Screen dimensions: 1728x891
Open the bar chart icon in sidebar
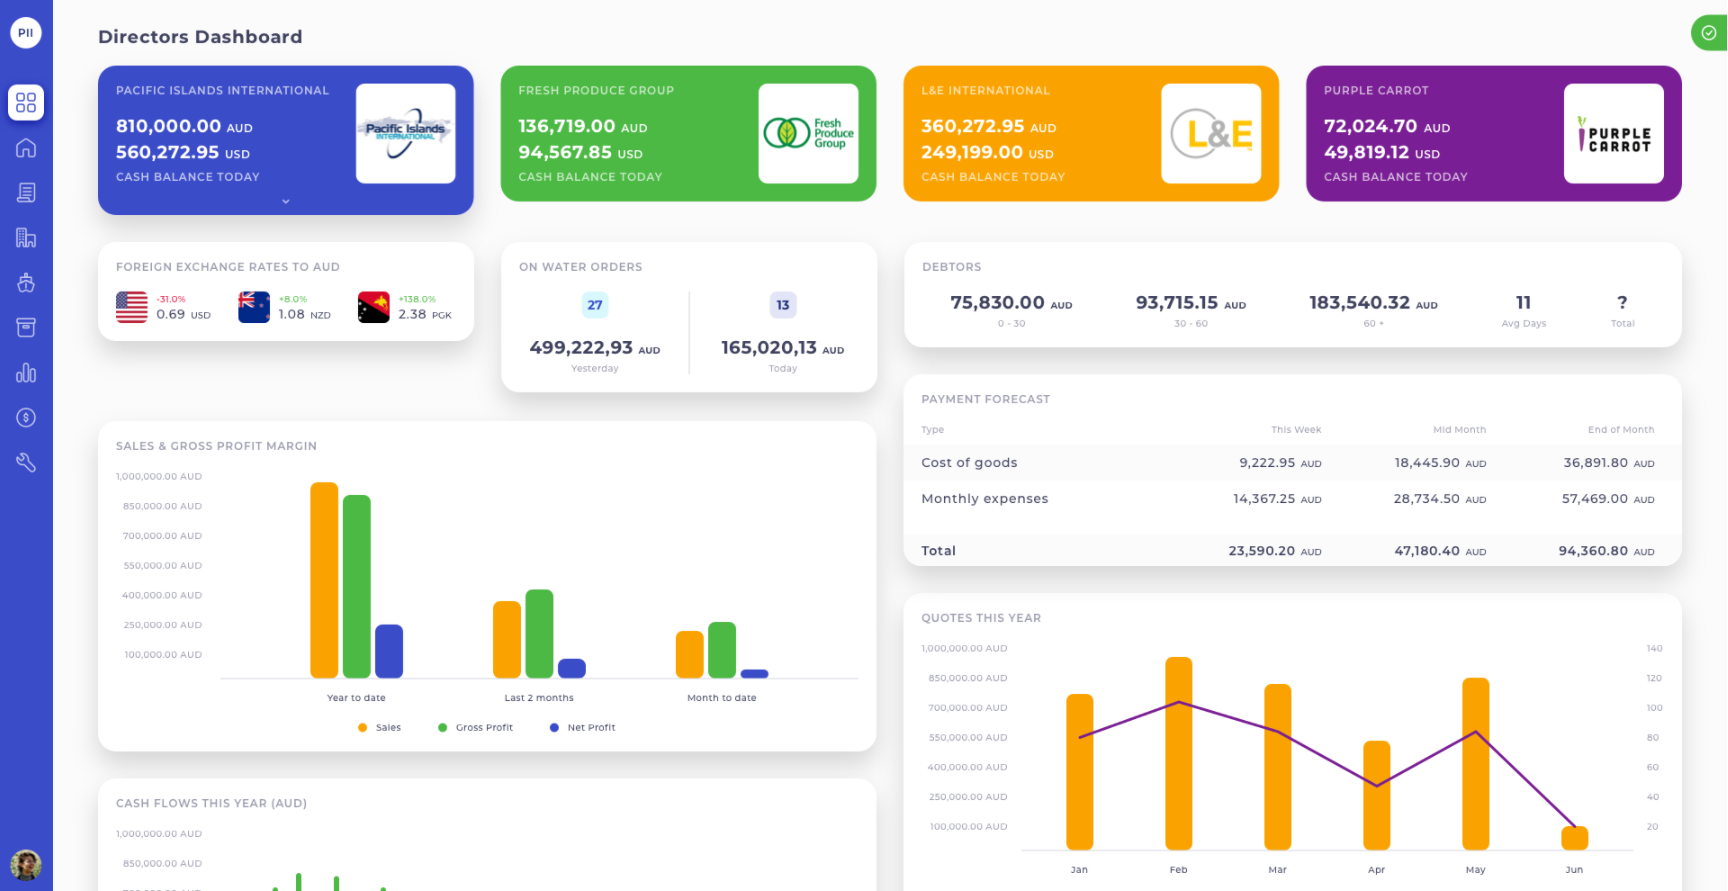tap(26, 373)
